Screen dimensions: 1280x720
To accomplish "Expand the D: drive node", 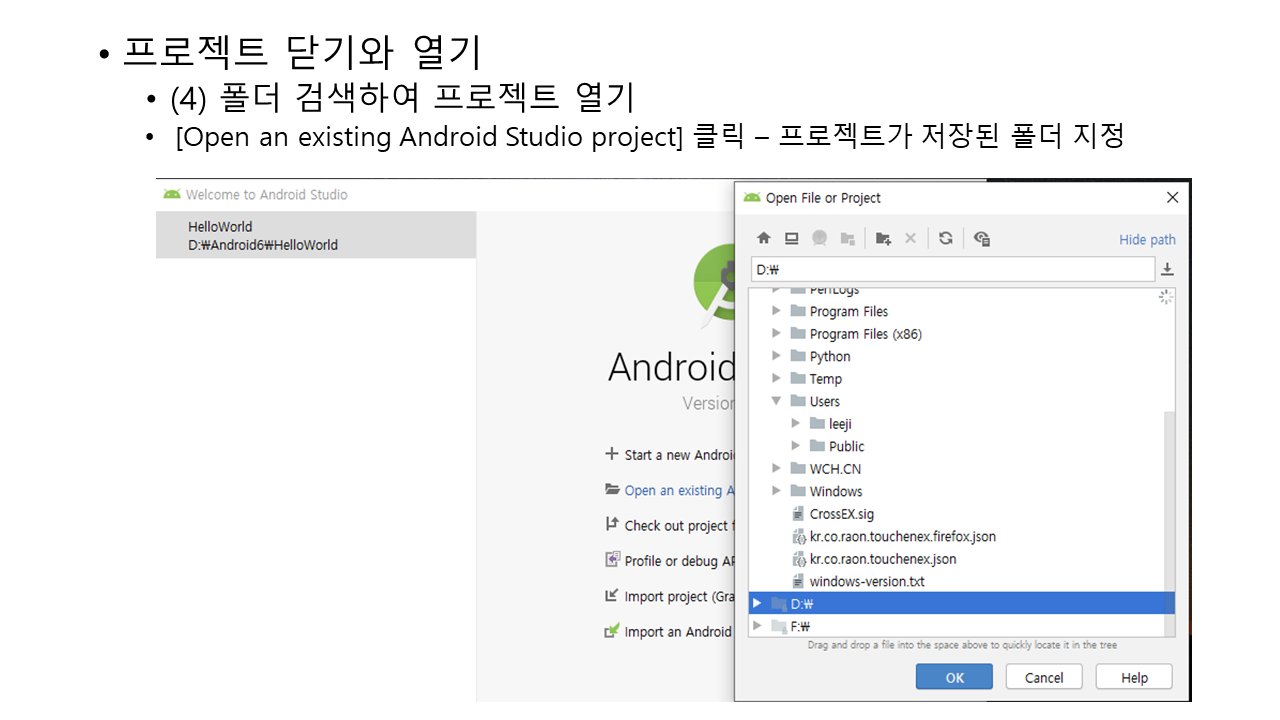I will [757, 604].
